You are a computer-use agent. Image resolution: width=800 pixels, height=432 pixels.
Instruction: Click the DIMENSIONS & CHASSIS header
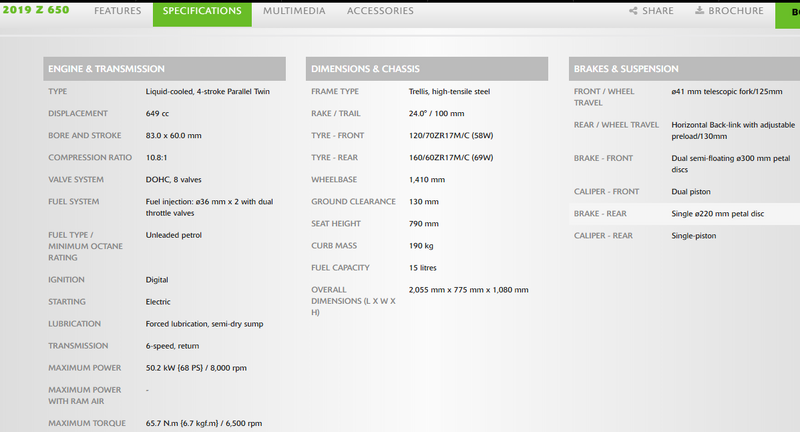click(x=427, y=69)
